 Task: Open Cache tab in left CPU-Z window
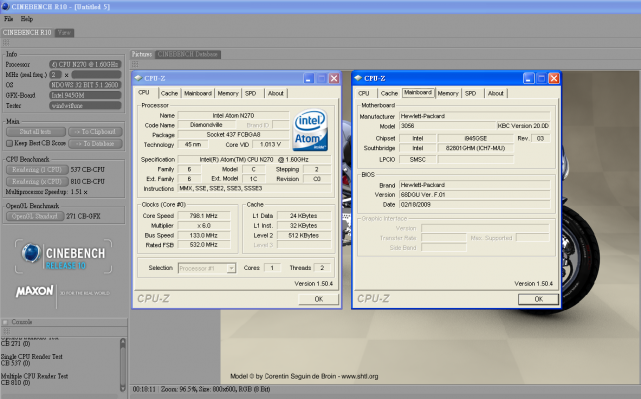169,93
